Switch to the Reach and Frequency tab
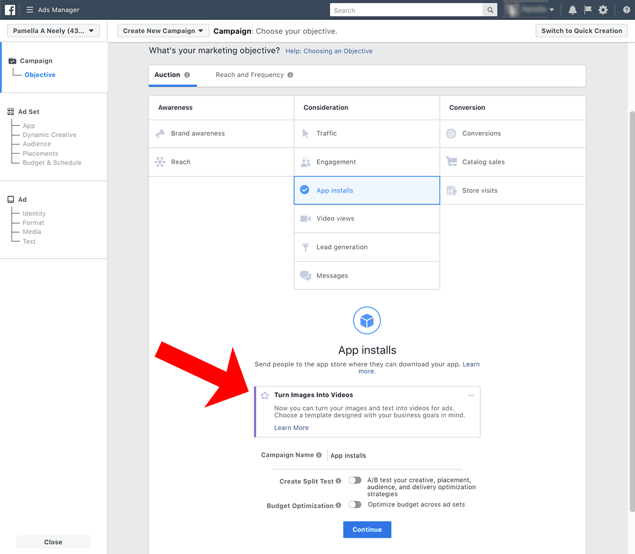The image size is (635, 554). [254, 75]
